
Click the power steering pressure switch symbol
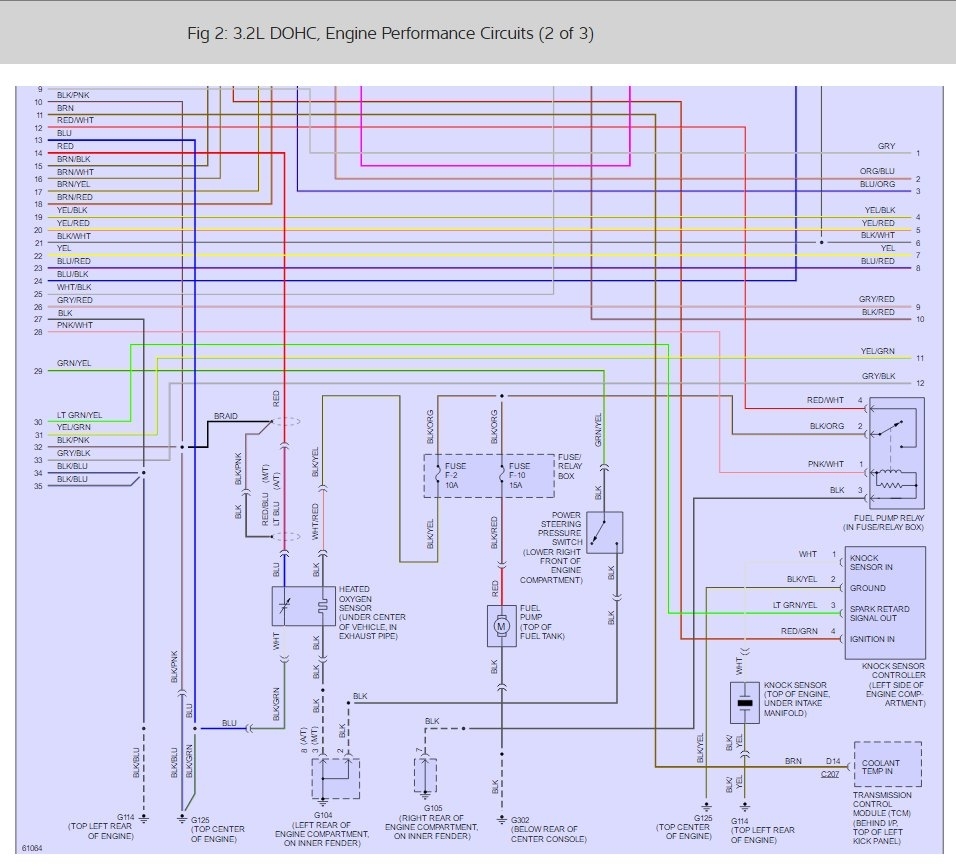tap(604, 532)
